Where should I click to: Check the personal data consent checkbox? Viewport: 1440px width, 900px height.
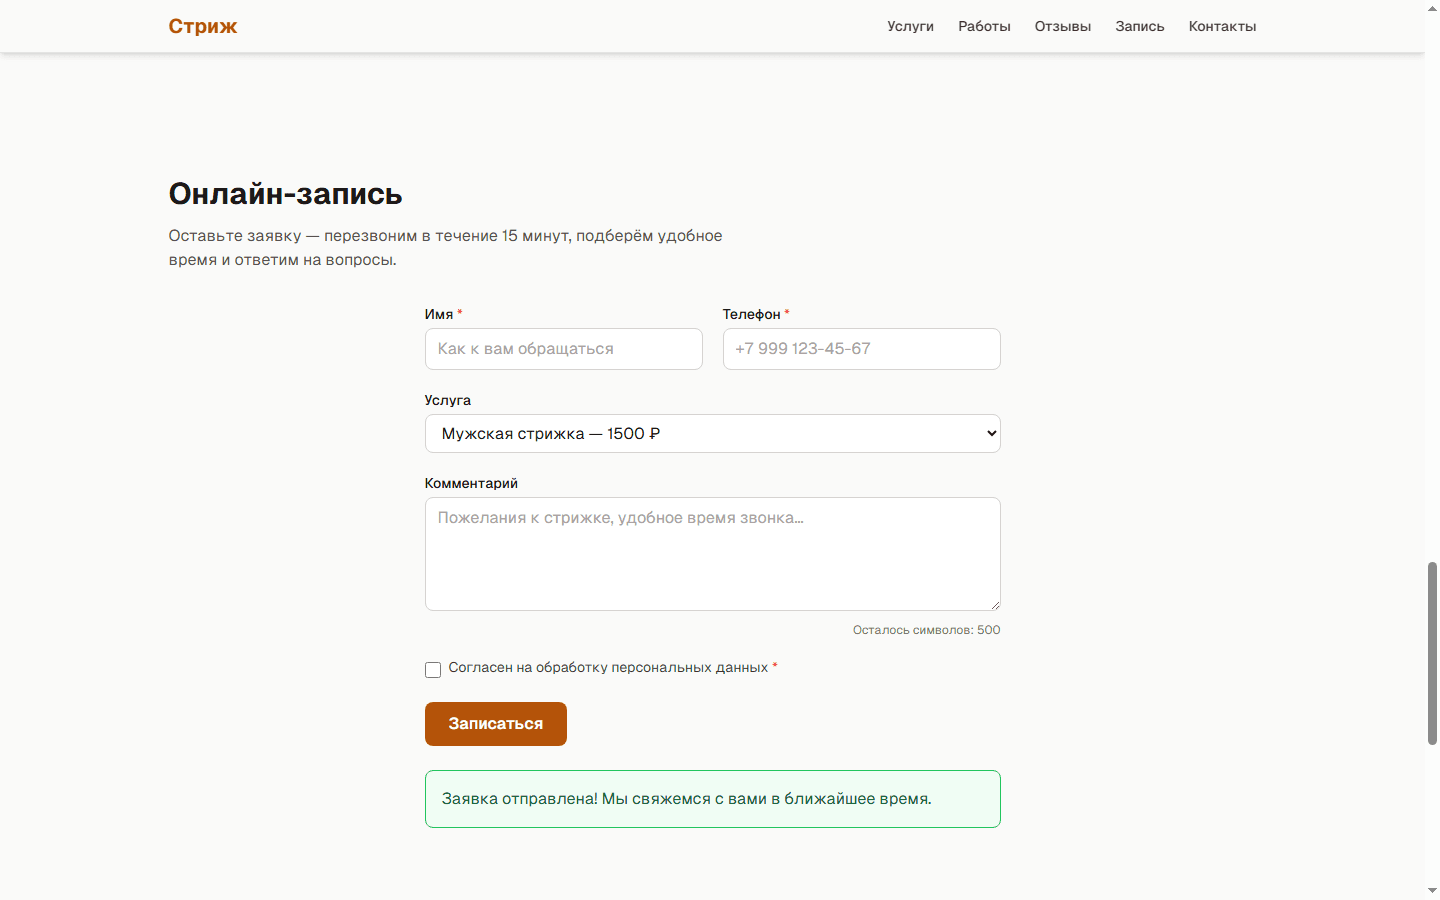point(433,670)
